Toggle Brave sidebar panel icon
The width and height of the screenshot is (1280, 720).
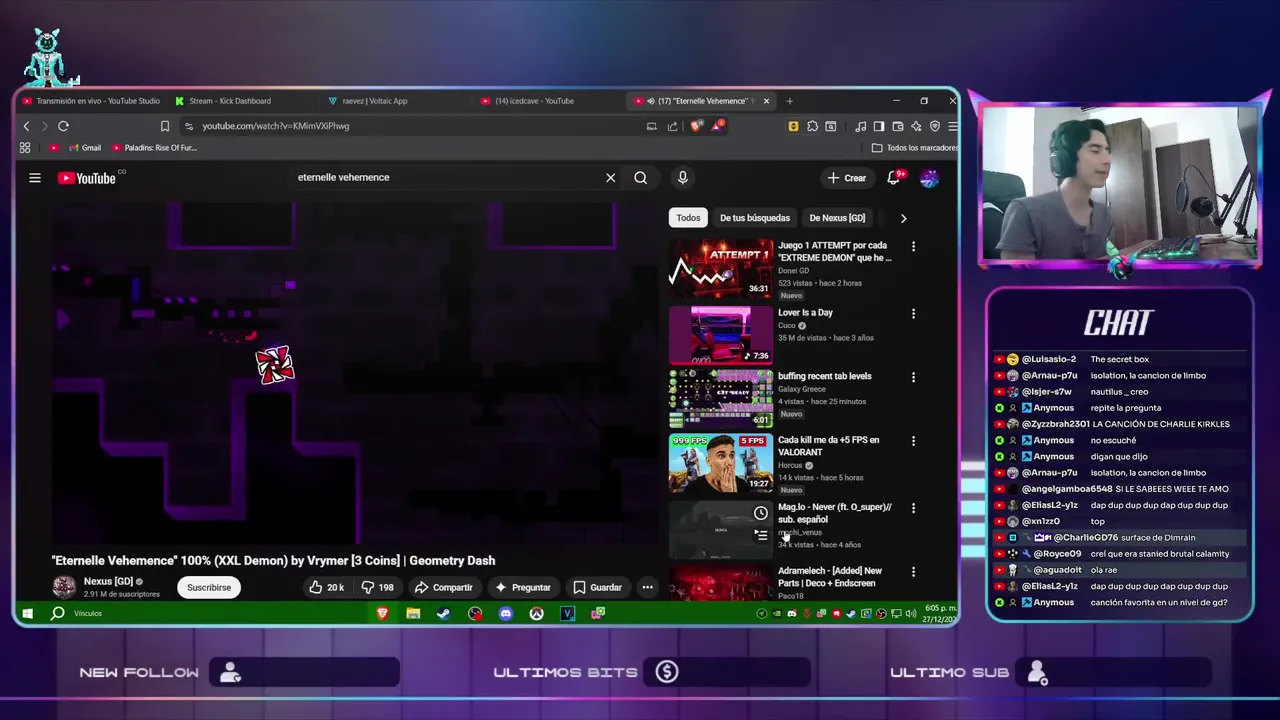coord(878,126)
